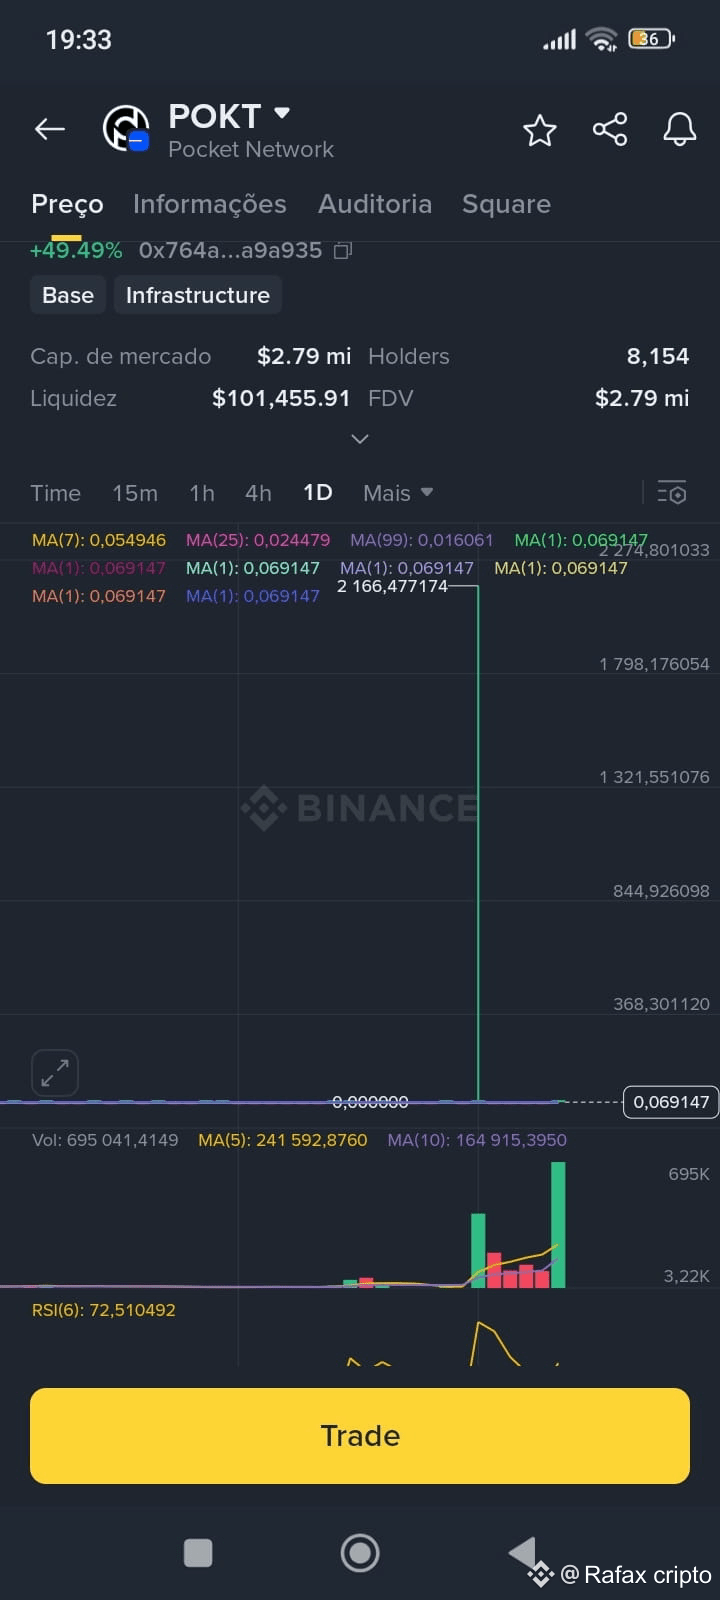Expand chart to fullscreen
The width and height of the screenshot is (720, 1600).
tap(55, 1073)
